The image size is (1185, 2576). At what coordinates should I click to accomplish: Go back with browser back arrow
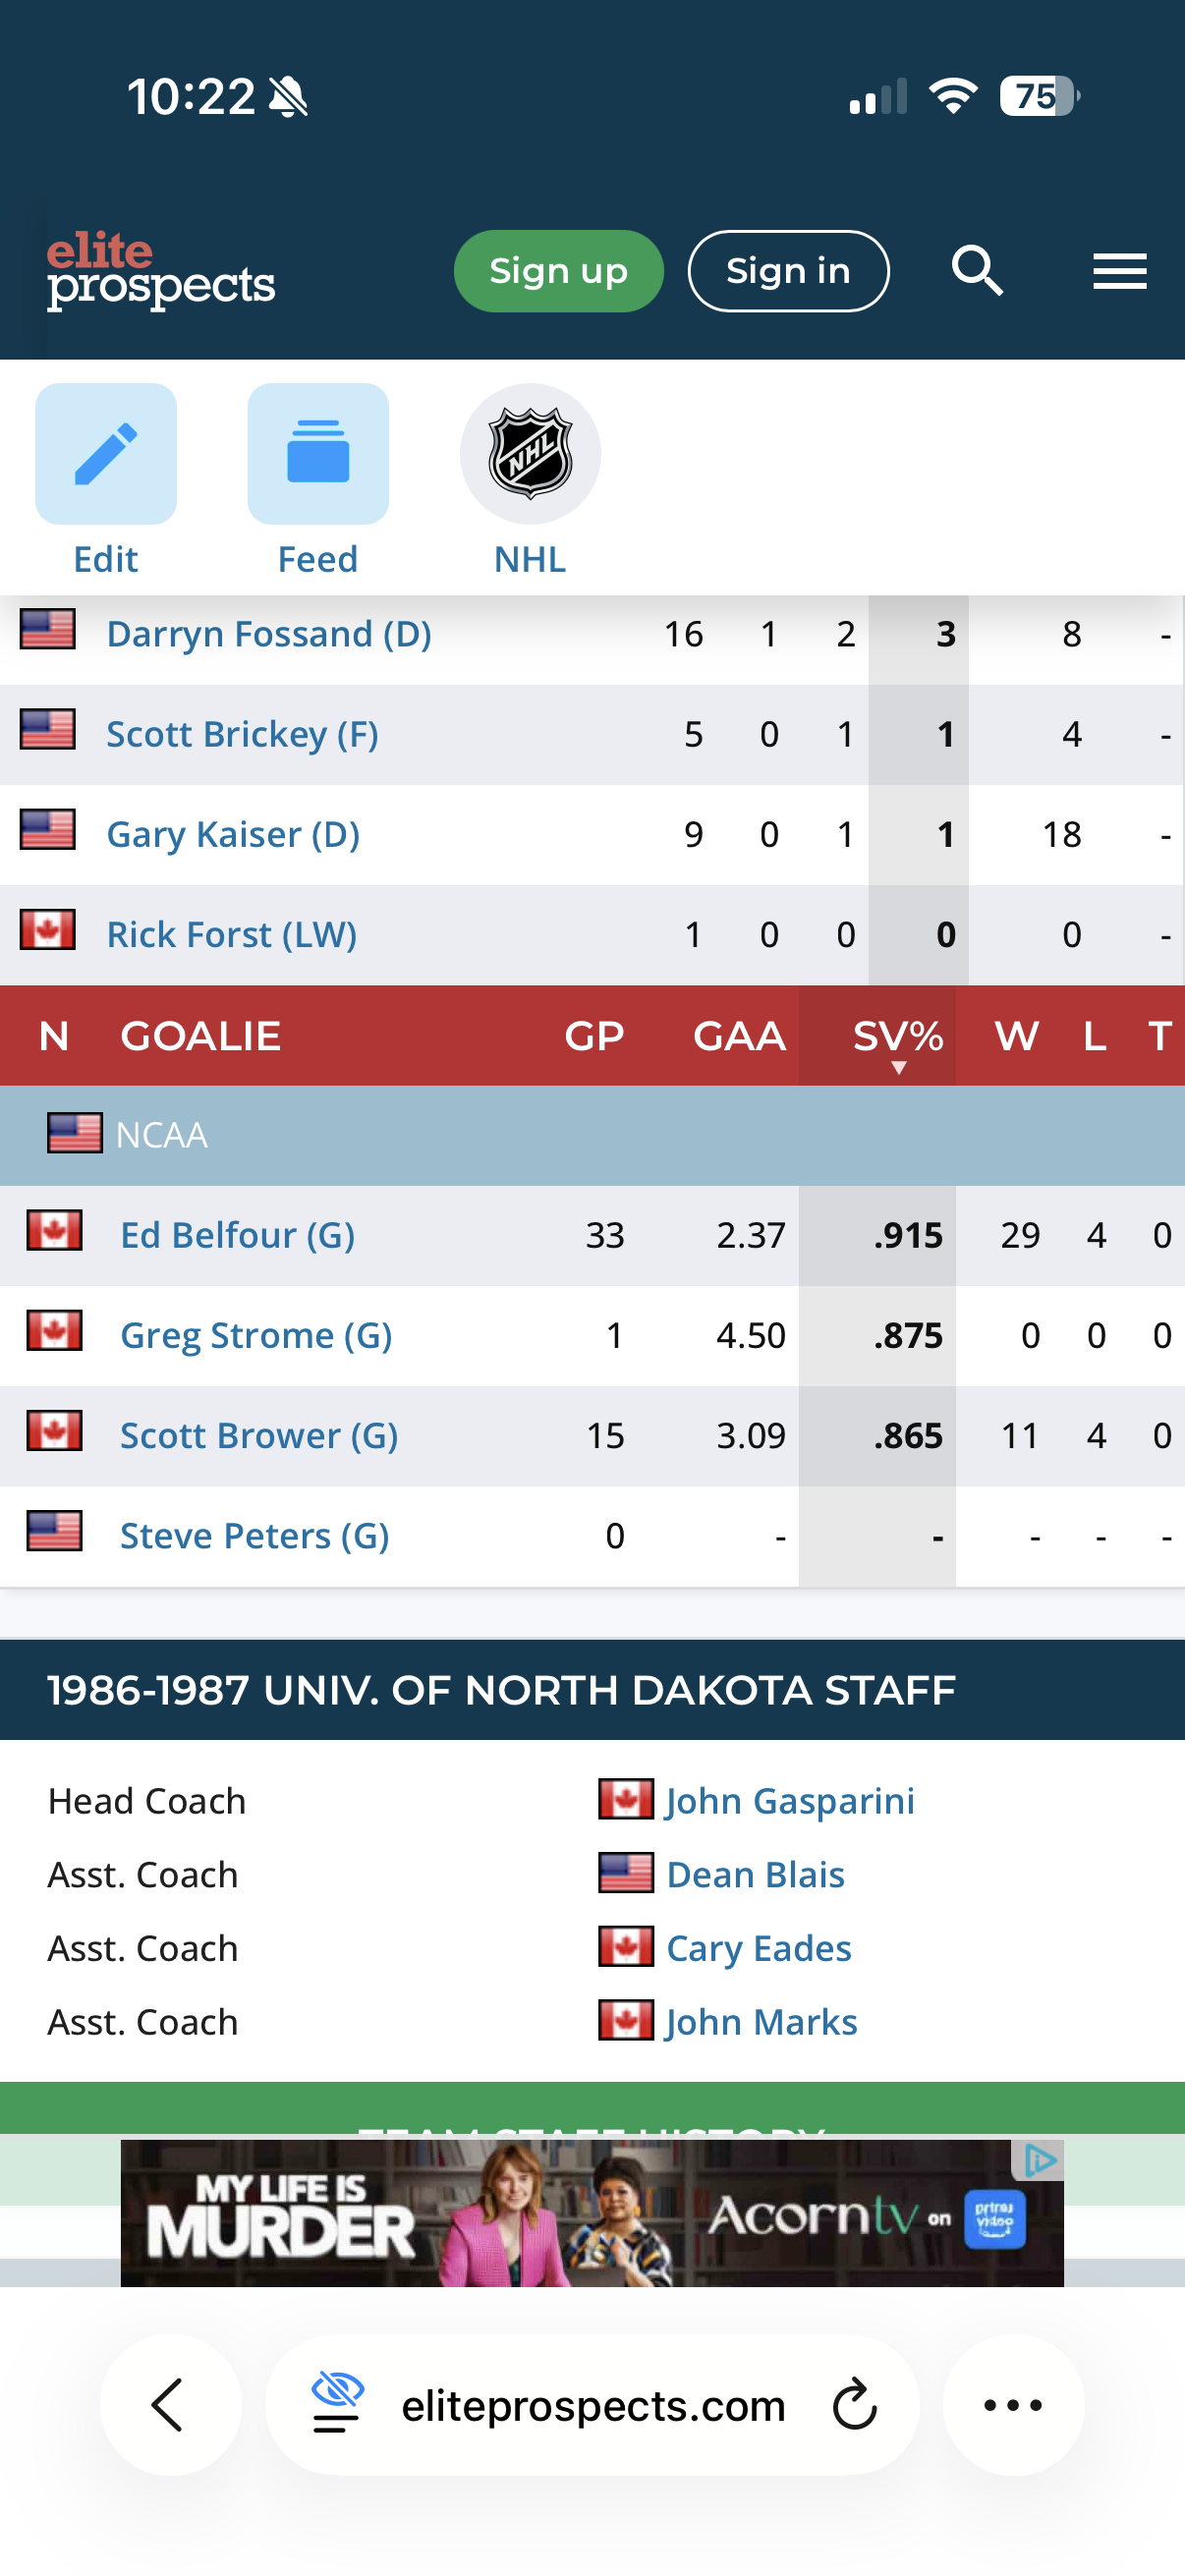point(170,2405)
